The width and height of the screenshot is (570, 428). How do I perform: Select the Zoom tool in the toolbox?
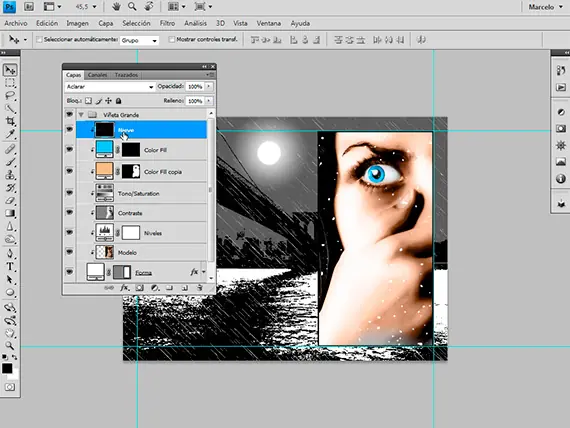(10, 345)
